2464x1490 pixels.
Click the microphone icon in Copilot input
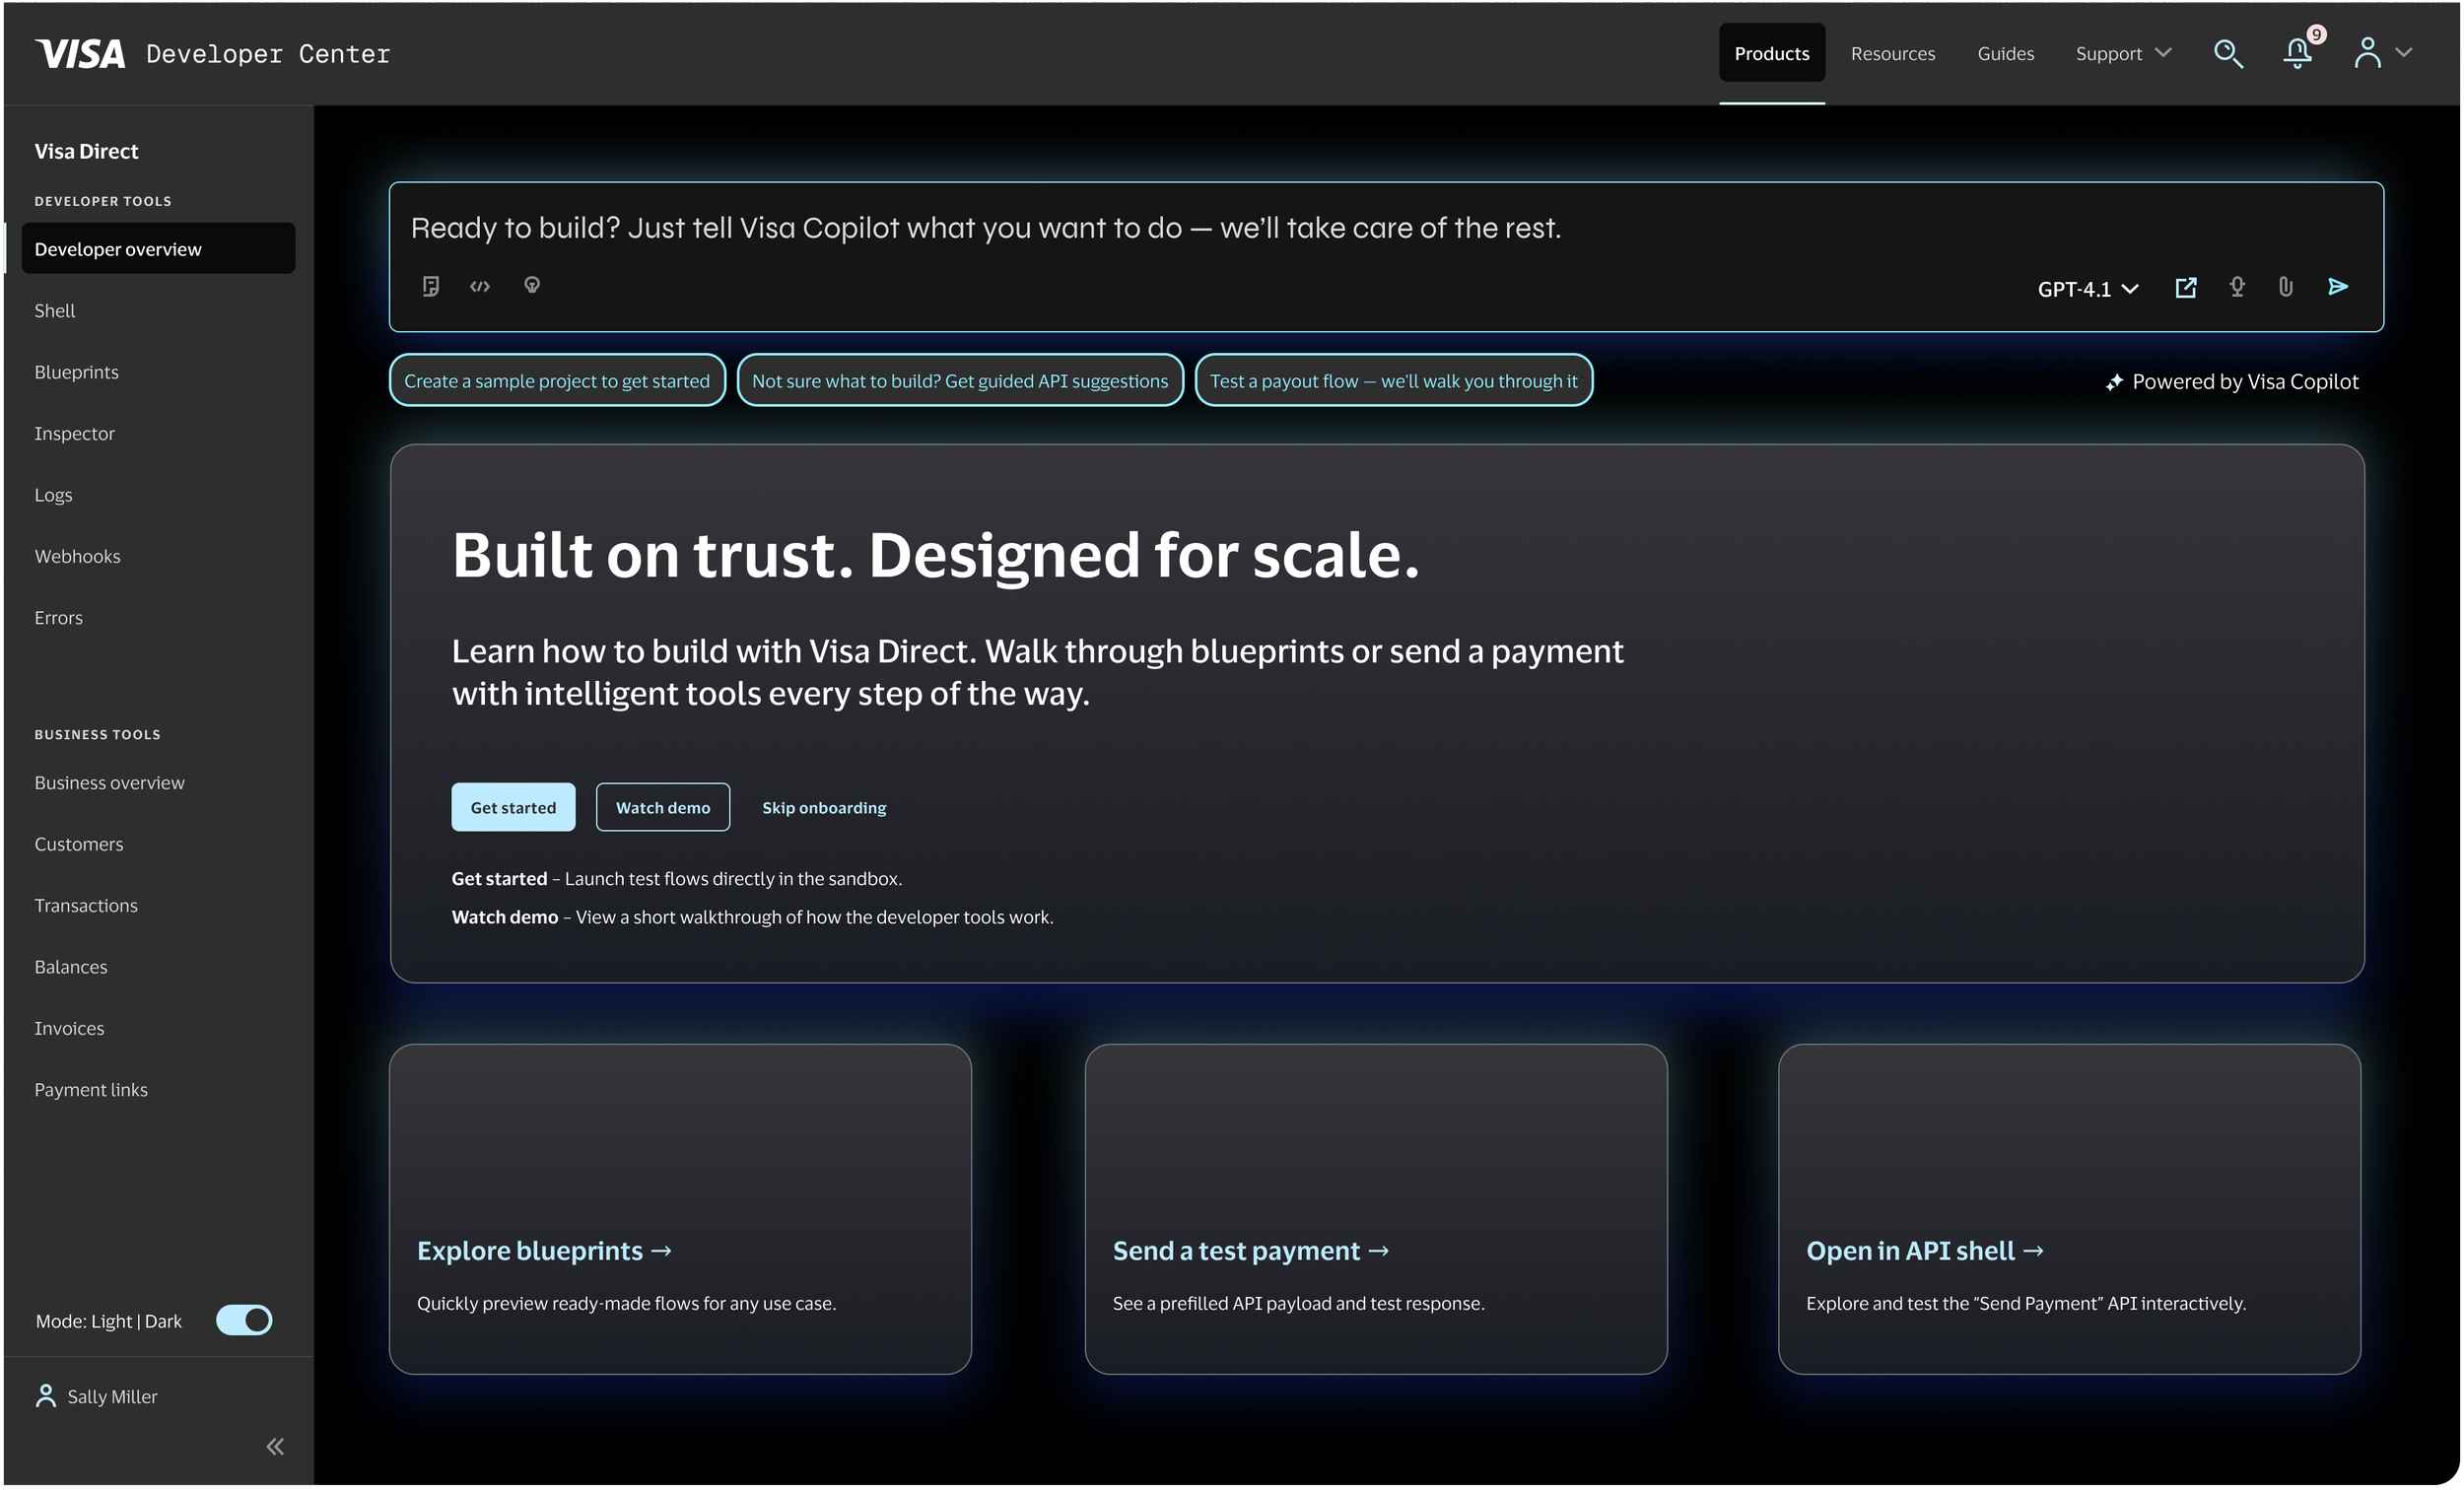point(2237,287)
